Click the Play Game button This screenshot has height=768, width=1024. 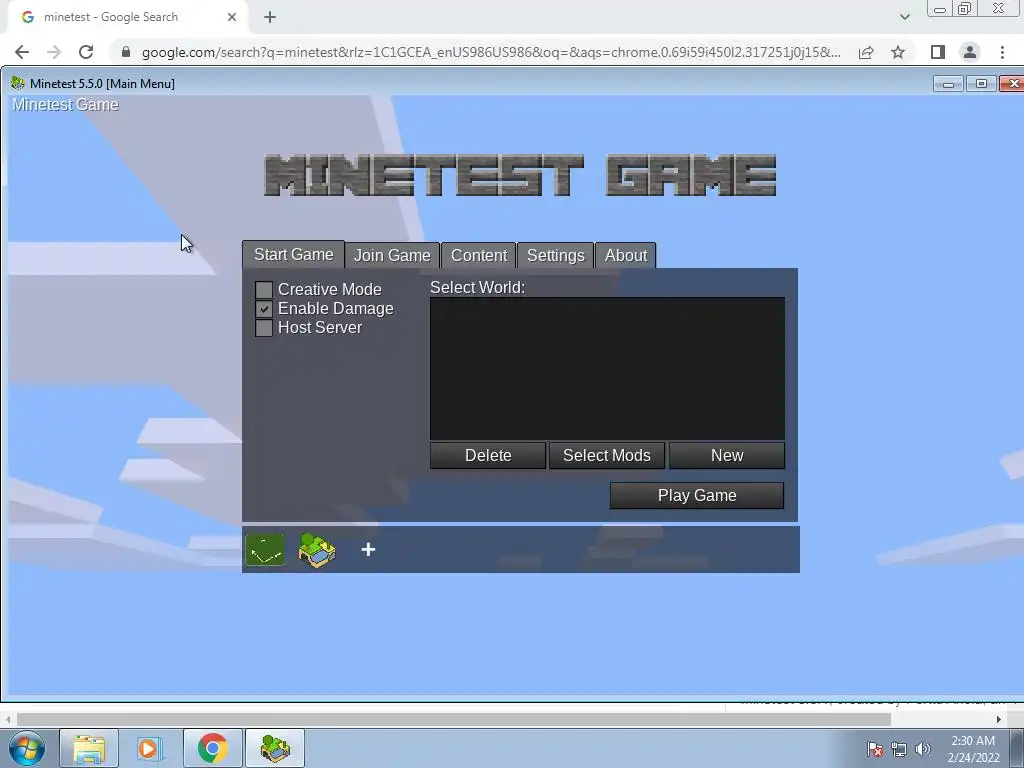pos(697,496)
